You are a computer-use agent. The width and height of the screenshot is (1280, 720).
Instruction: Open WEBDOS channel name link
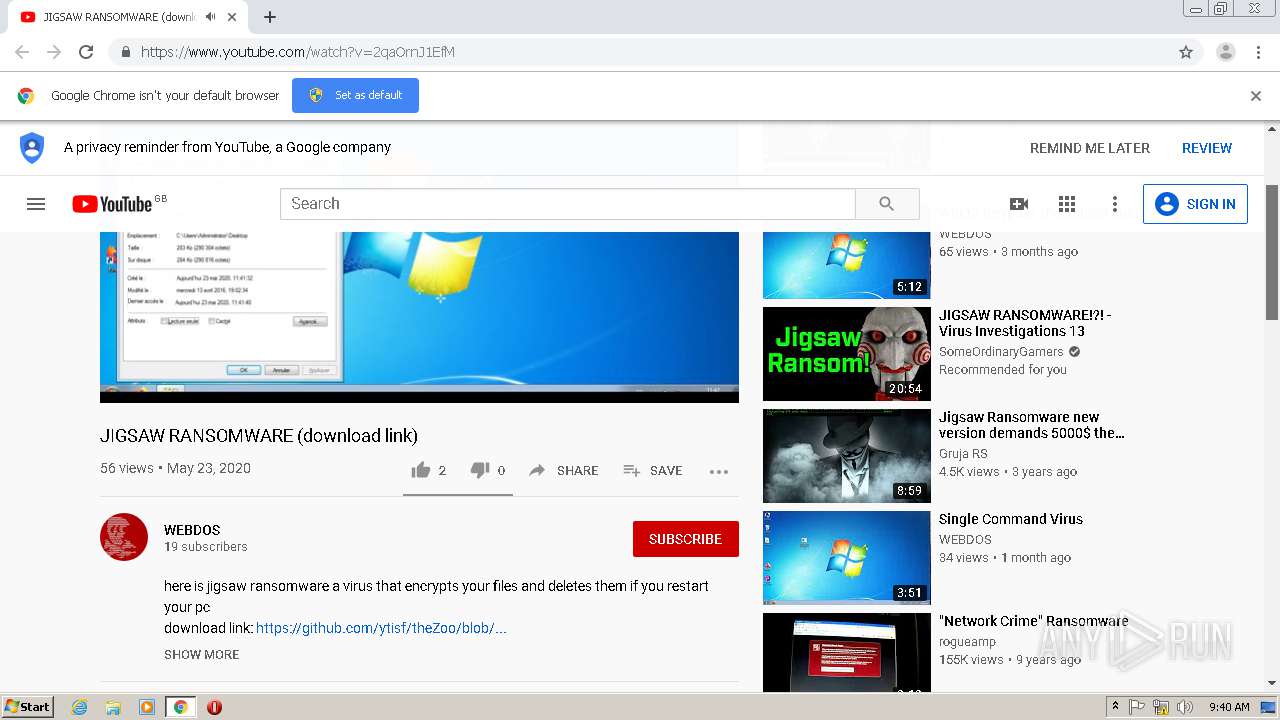coord(192,530)
